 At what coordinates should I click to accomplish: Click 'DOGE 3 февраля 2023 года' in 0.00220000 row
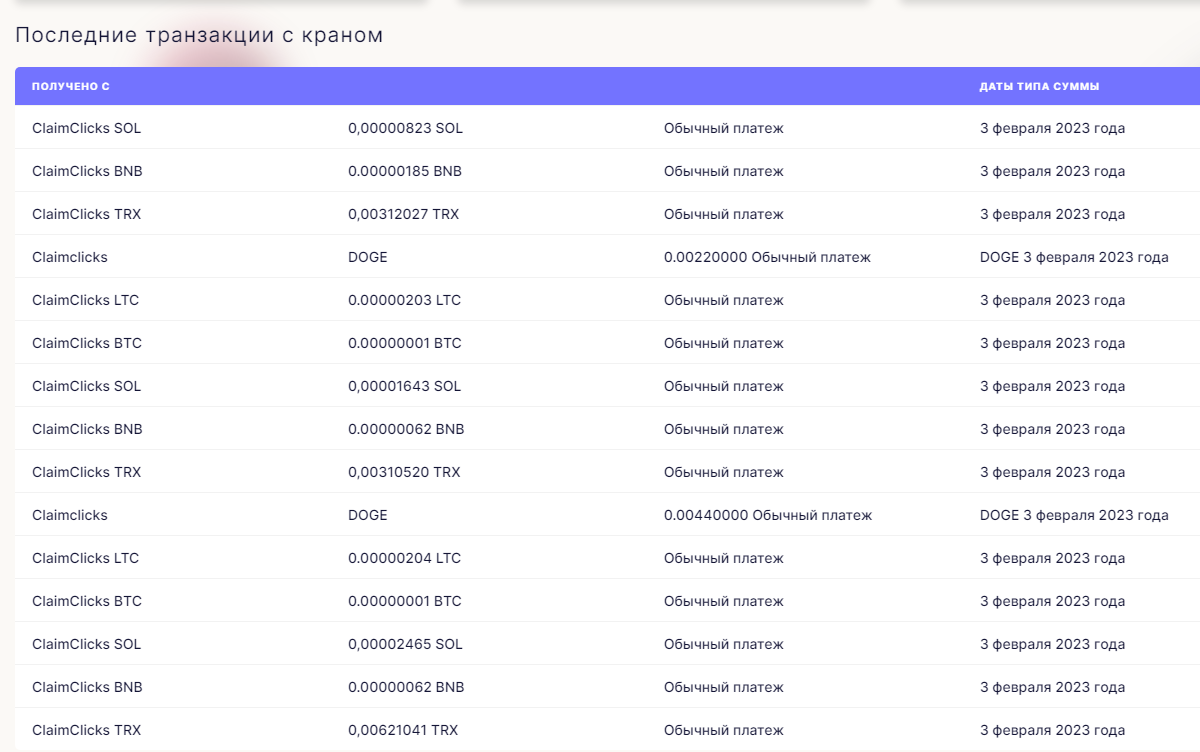[x=1074, y=257]
